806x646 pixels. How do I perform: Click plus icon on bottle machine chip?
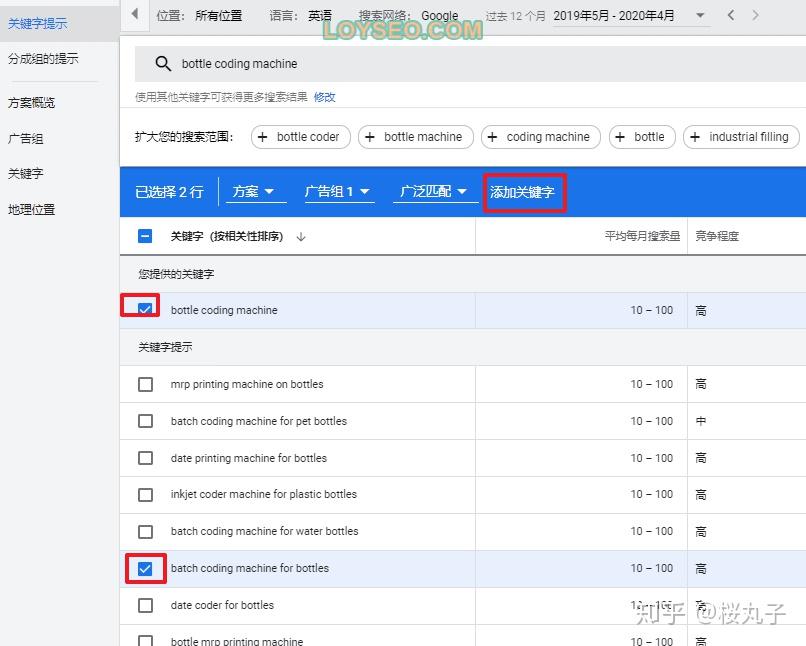pyautogui.click(x=369, y=137)
